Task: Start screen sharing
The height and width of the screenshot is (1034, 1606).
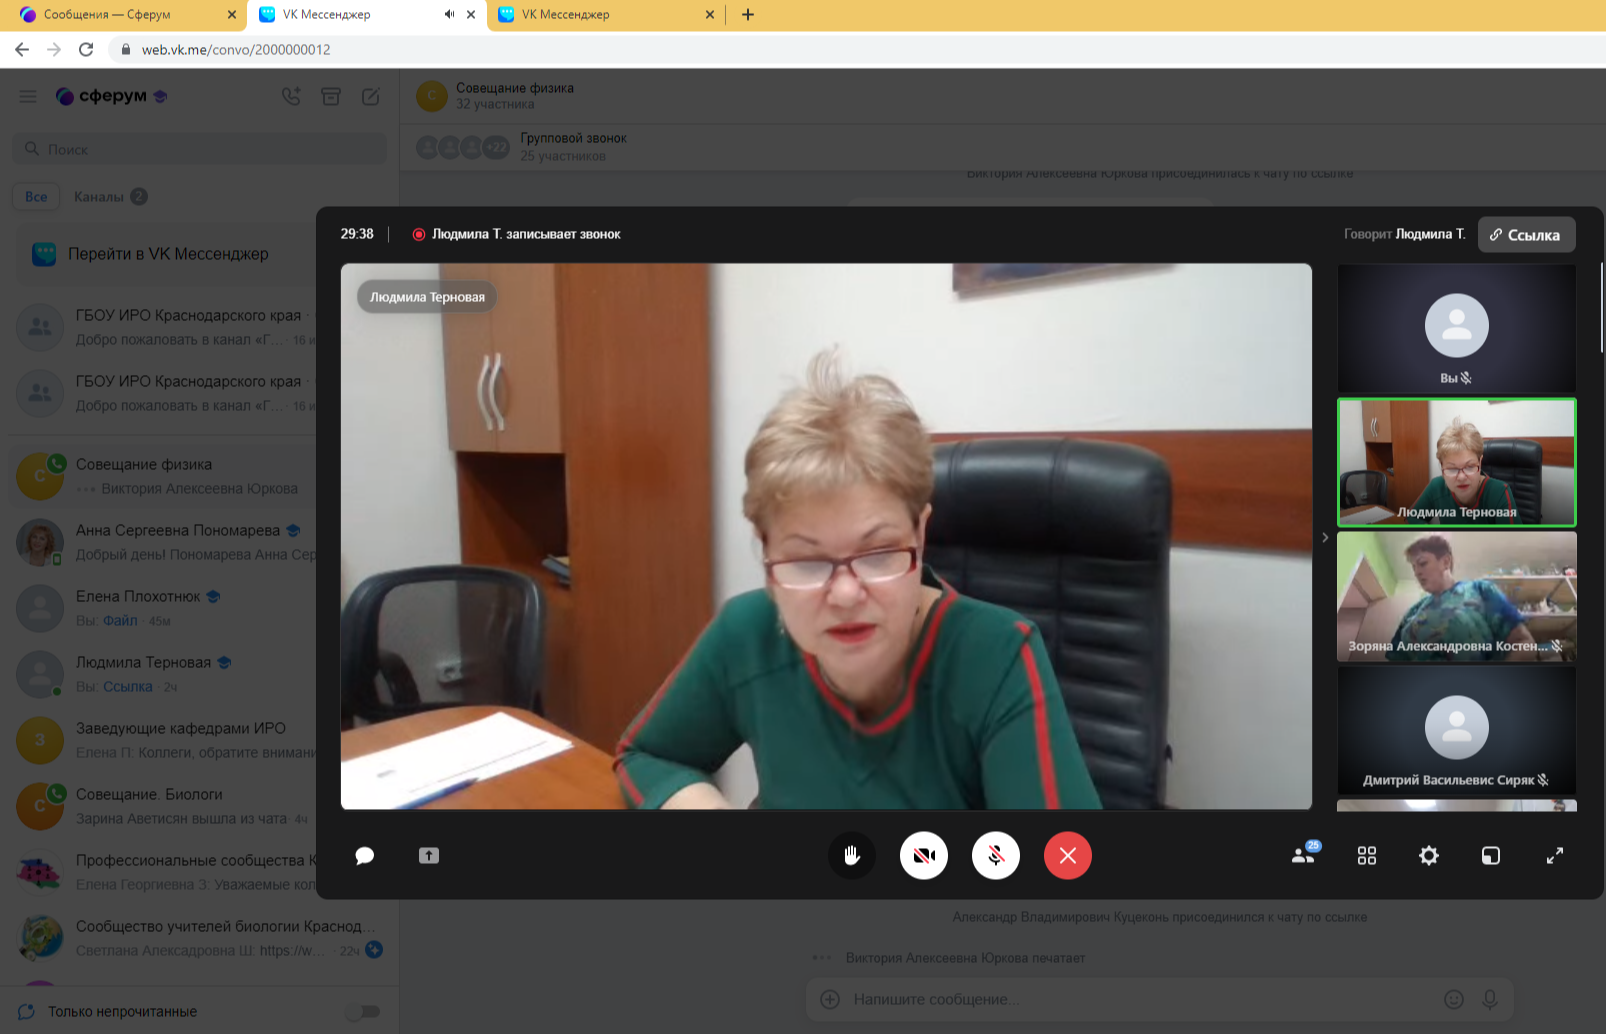Action: 429,856
